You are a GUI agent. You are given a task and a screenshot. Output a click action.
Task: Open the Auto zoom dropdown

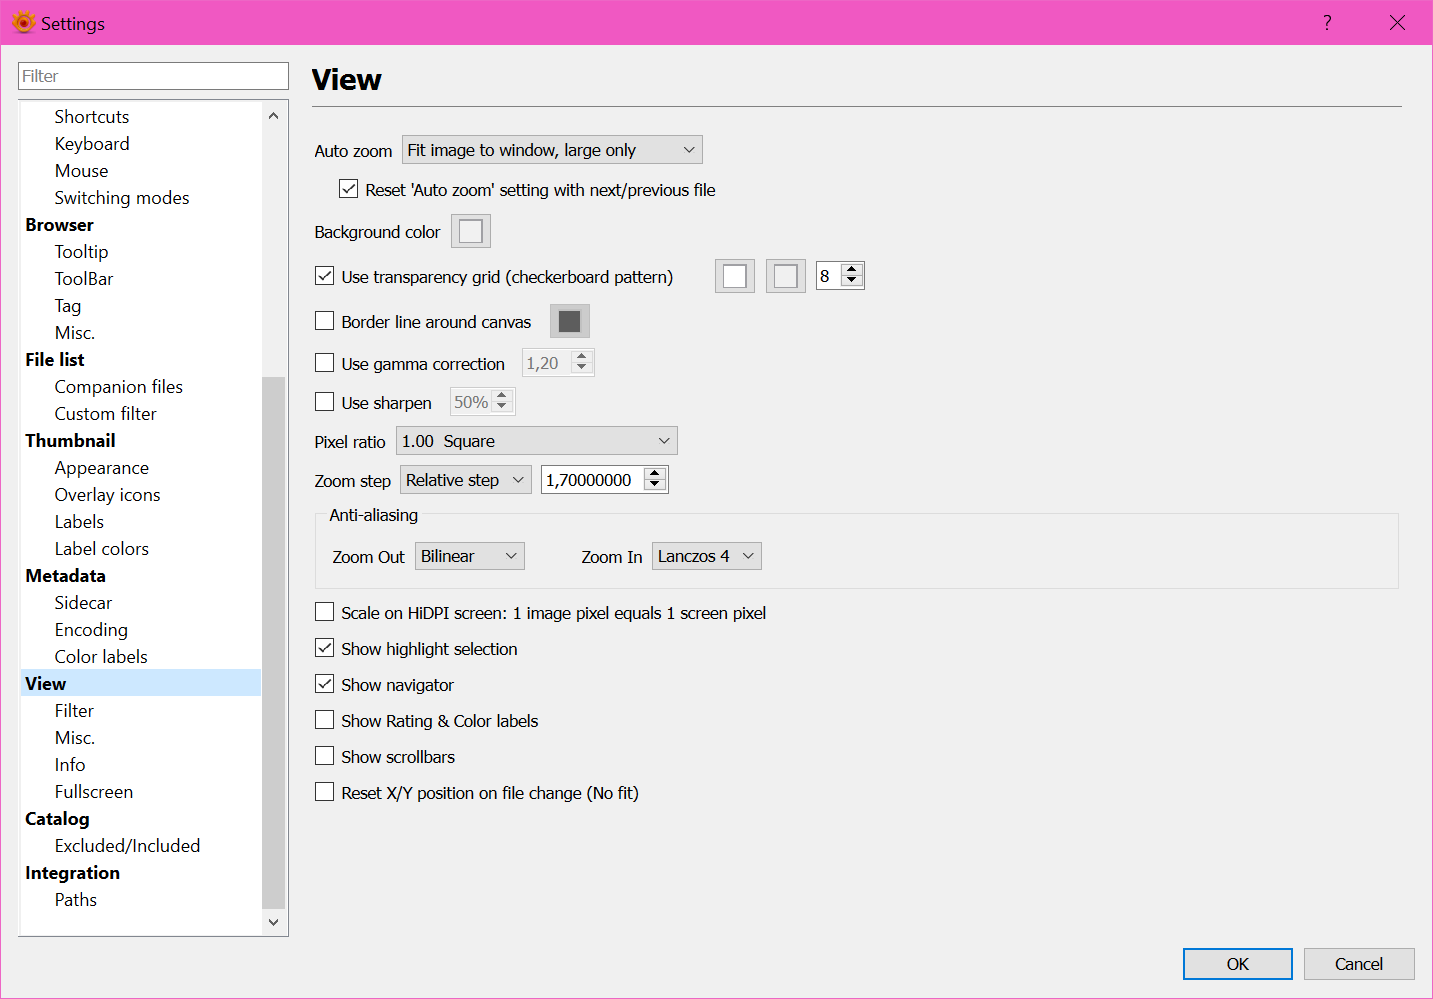click(551, 149)
